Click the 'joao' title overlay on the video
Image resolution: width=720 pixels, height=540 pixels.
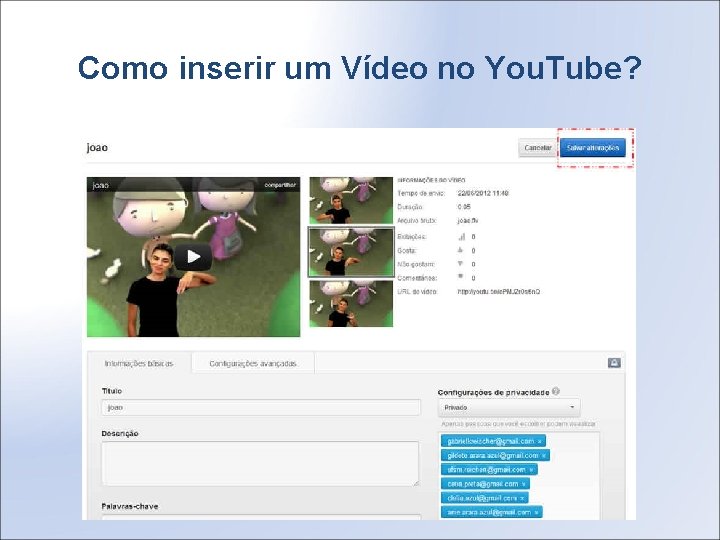(x=101, y=185)
